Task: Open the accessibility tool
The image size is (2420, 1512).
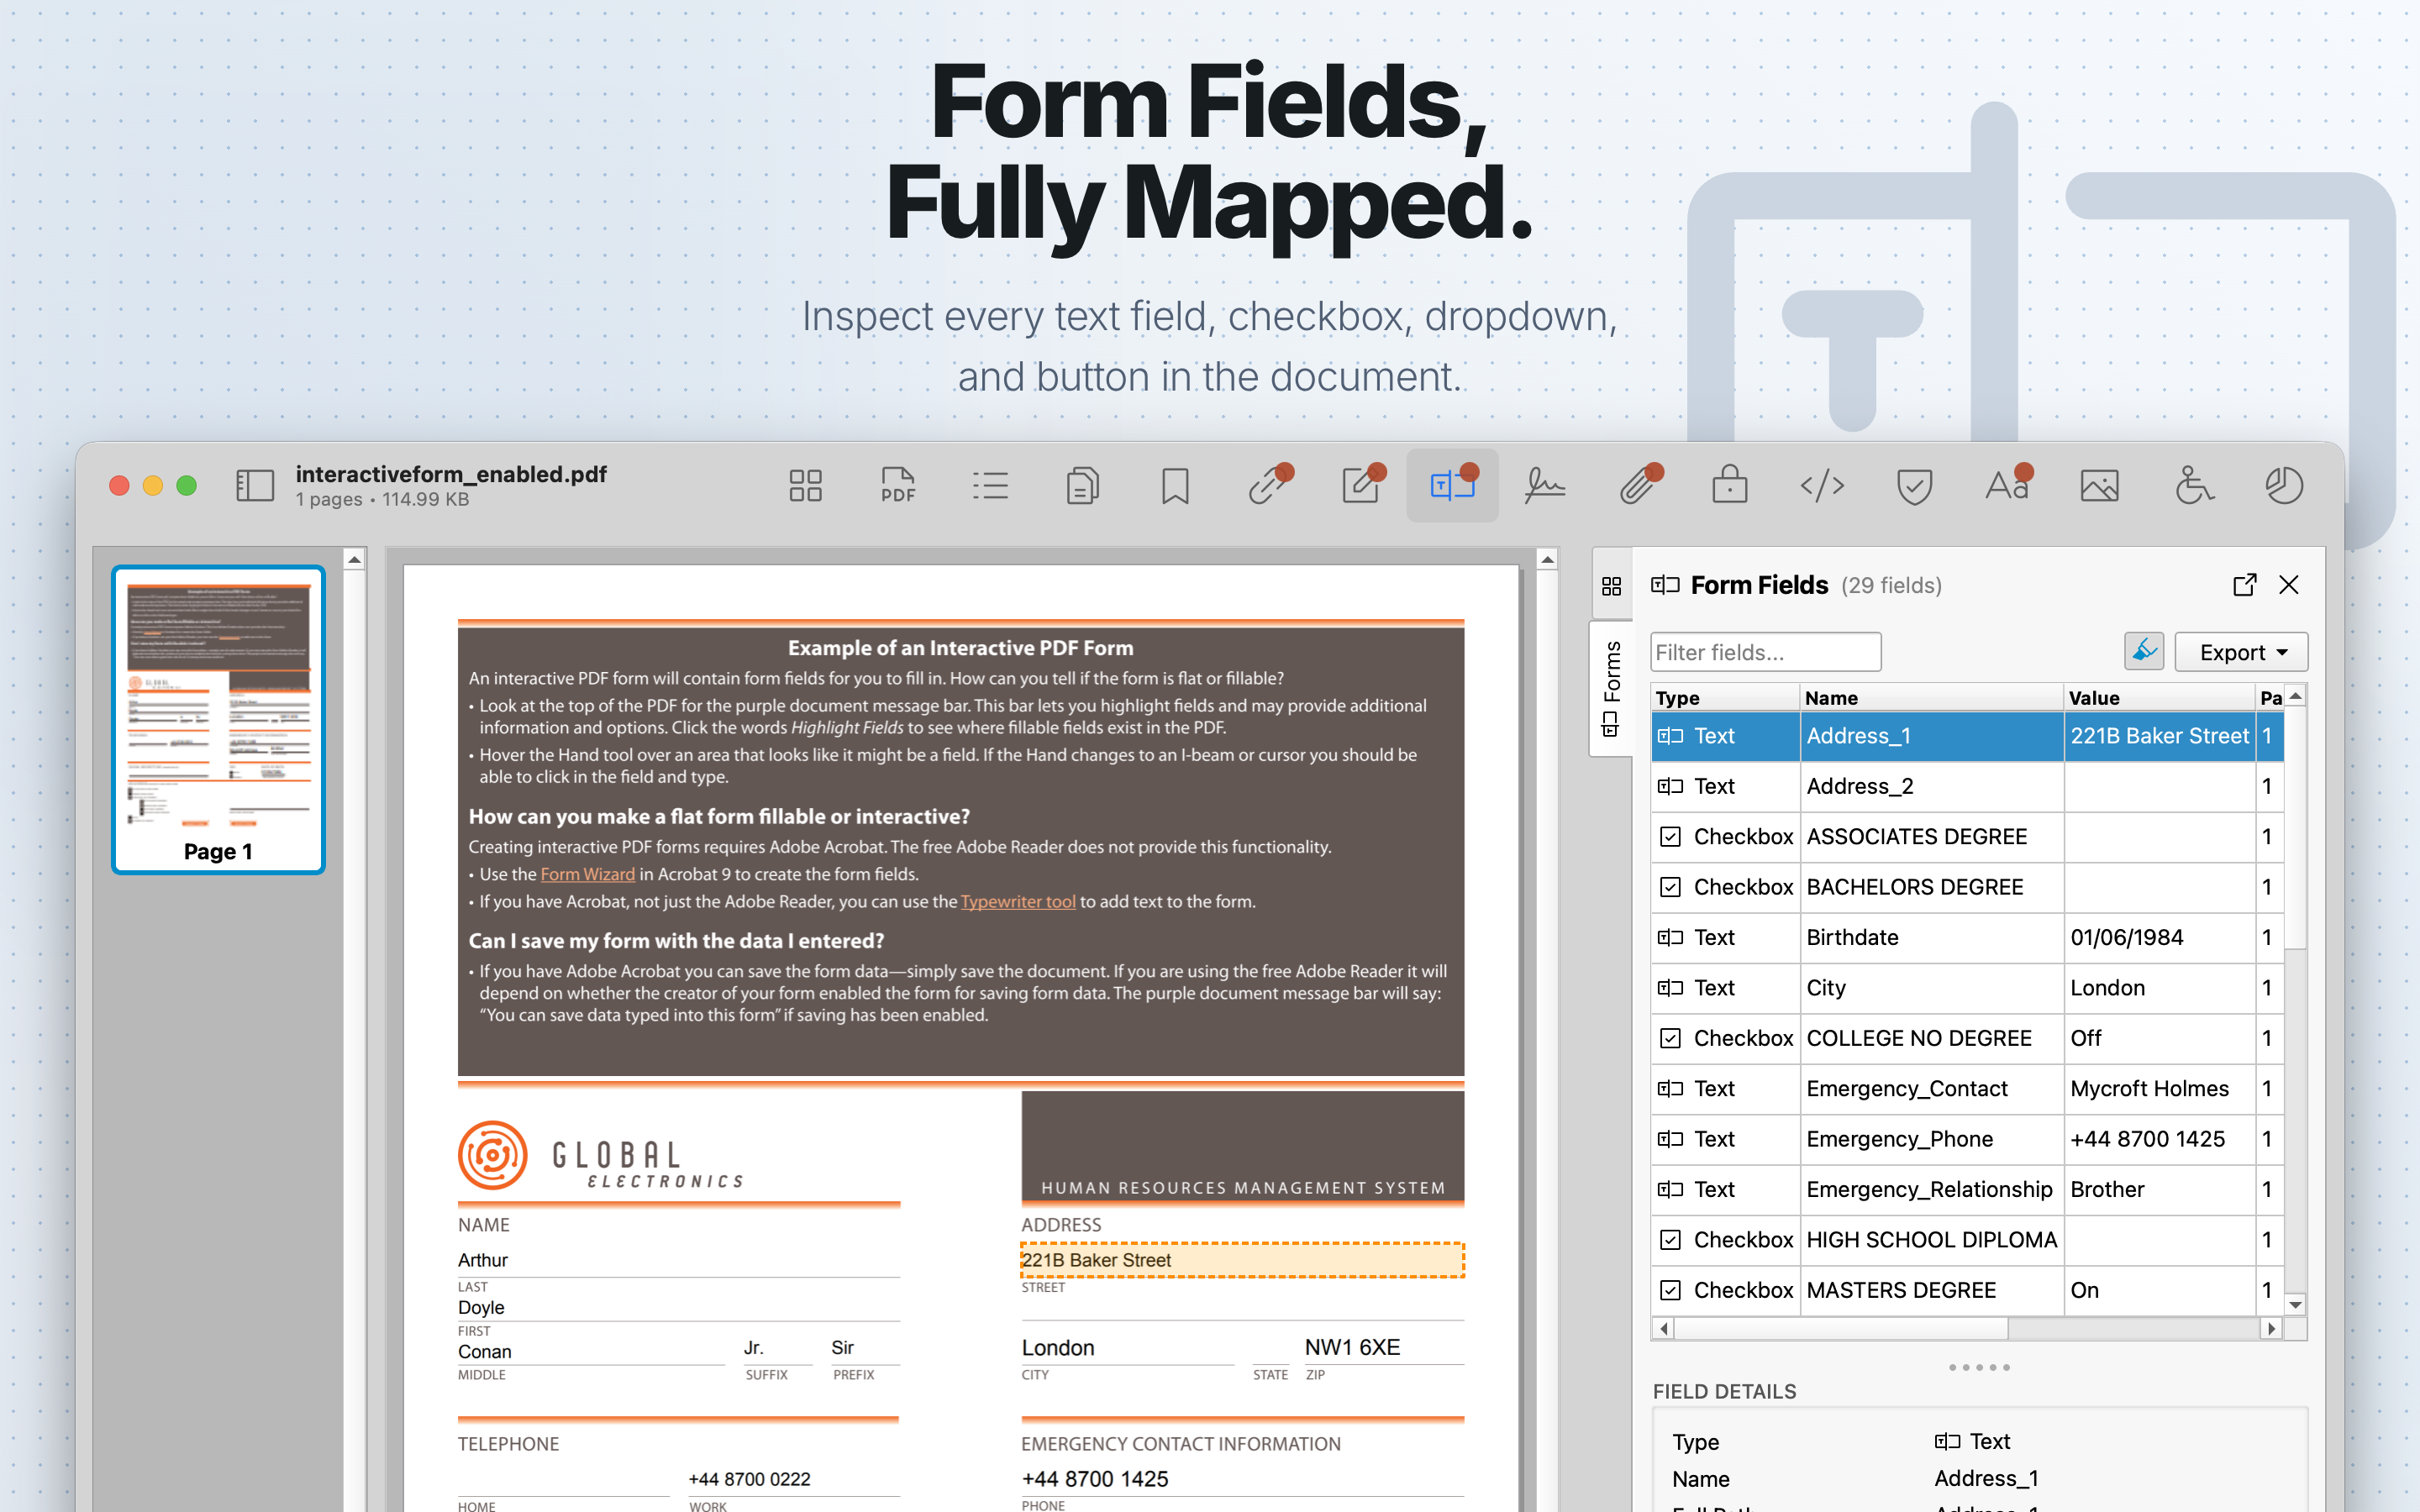Action: [2193, 486]
